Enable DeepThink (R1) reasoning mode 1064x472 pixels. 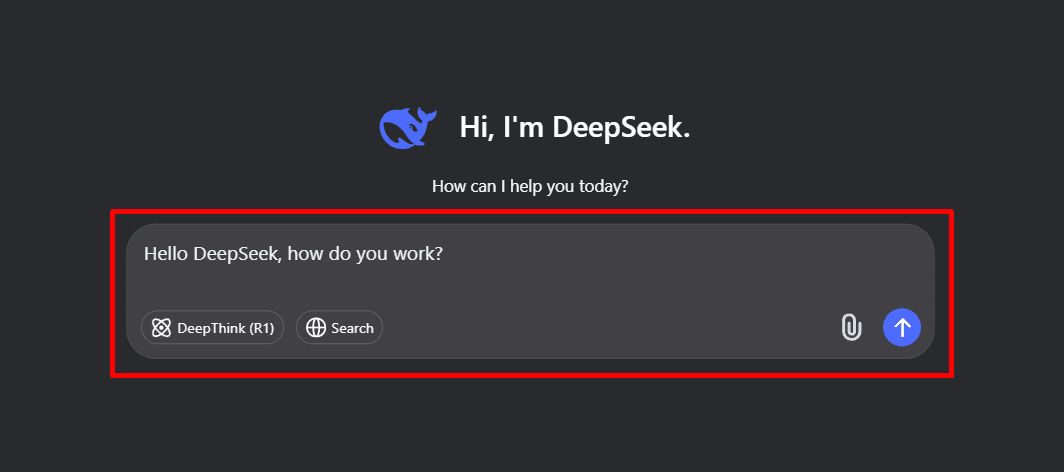(x=212, y=328)
